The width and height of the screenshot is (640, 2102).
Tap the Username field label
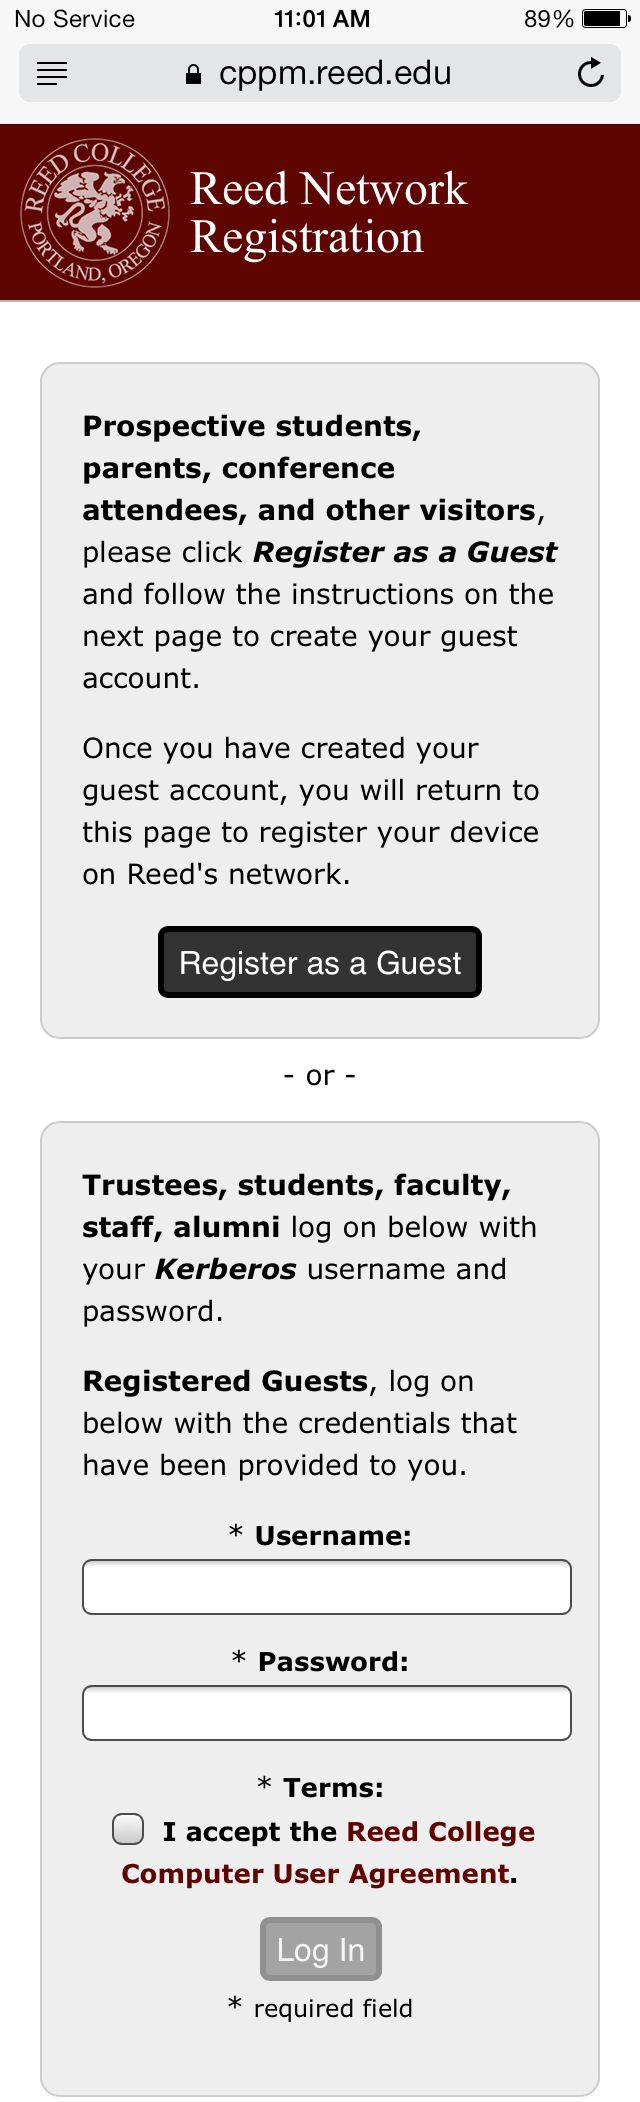pyautogui.click(x=332, y=1536)
